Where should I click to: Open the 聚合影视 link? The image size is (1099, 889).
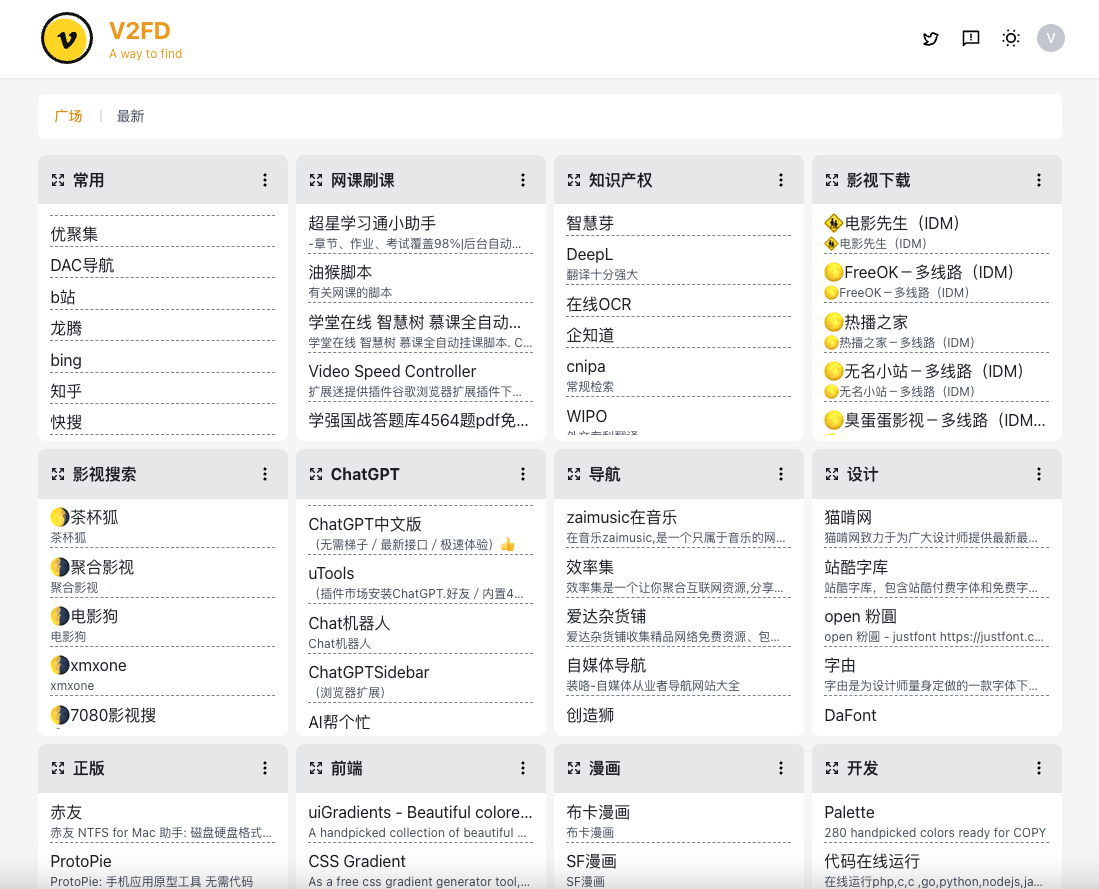coord(102,567)
